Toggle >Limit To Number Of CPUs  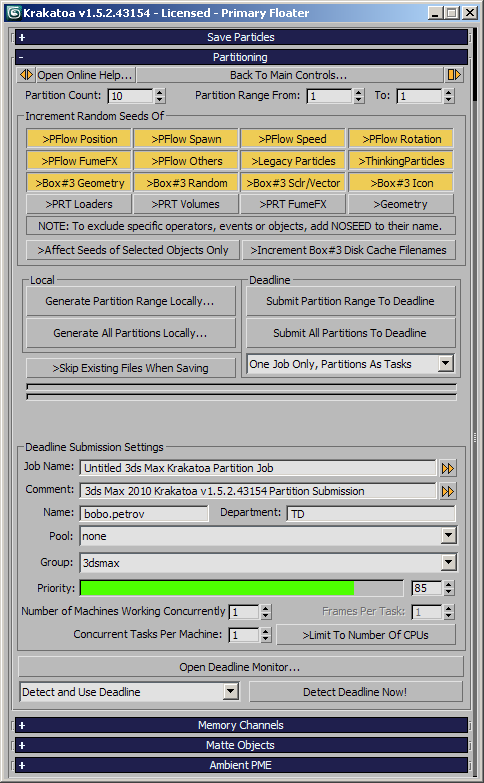[x=366, y=635]
